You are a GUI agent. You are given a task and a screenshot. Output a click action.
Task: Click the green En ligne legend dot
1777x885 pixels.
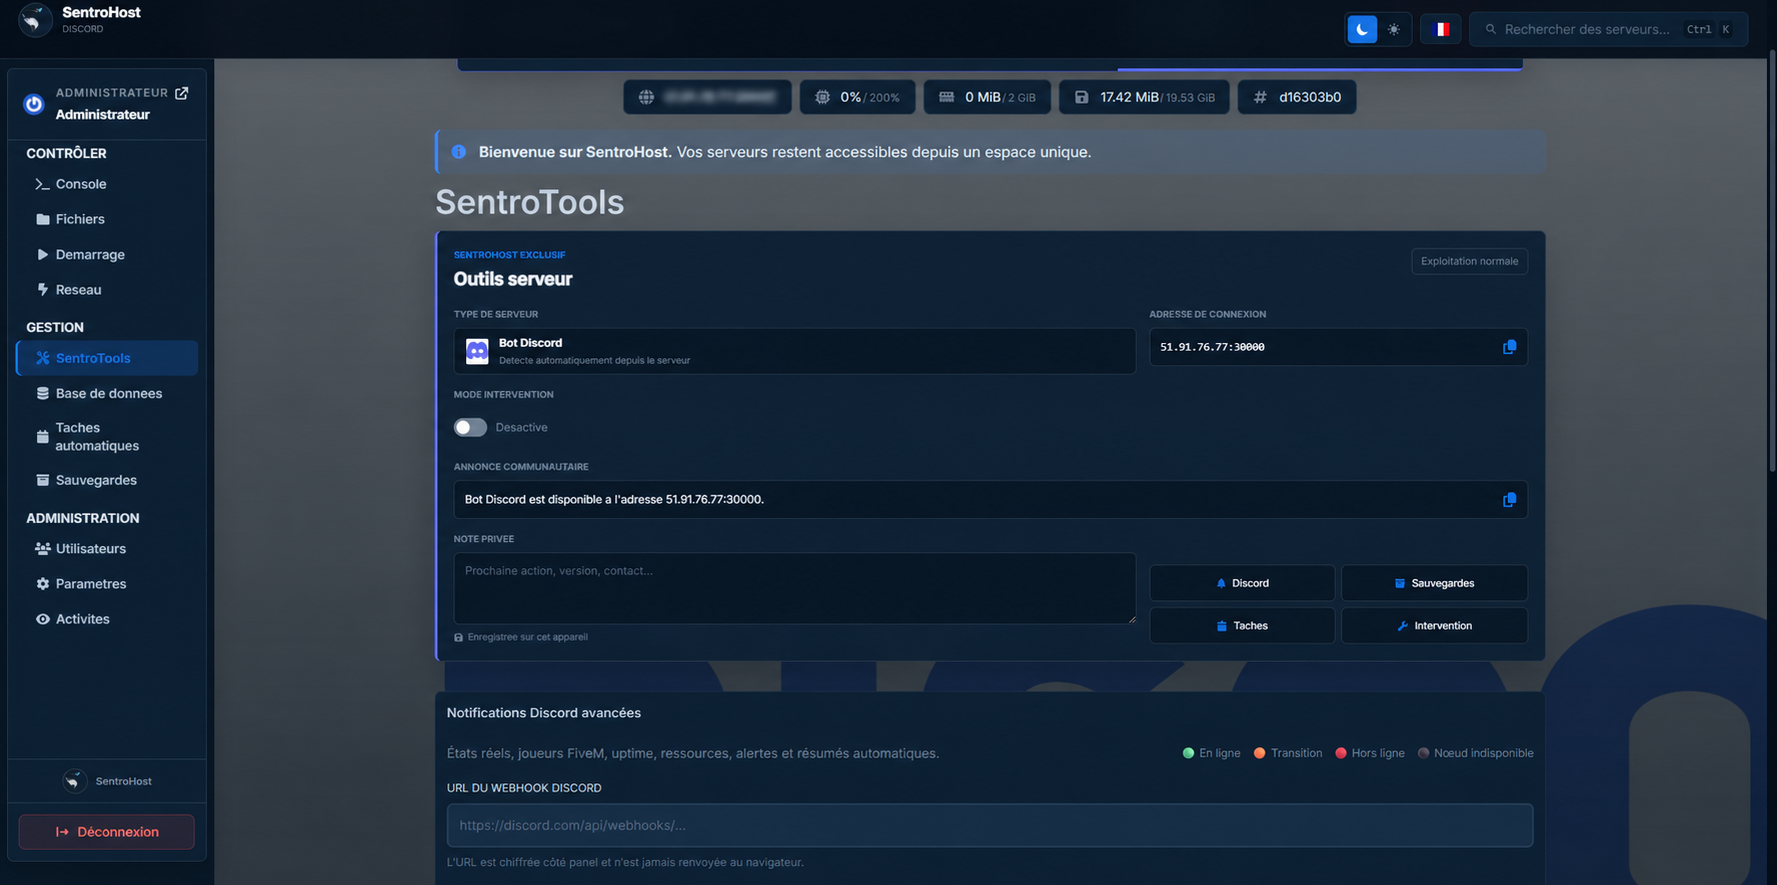point(1188,753)
